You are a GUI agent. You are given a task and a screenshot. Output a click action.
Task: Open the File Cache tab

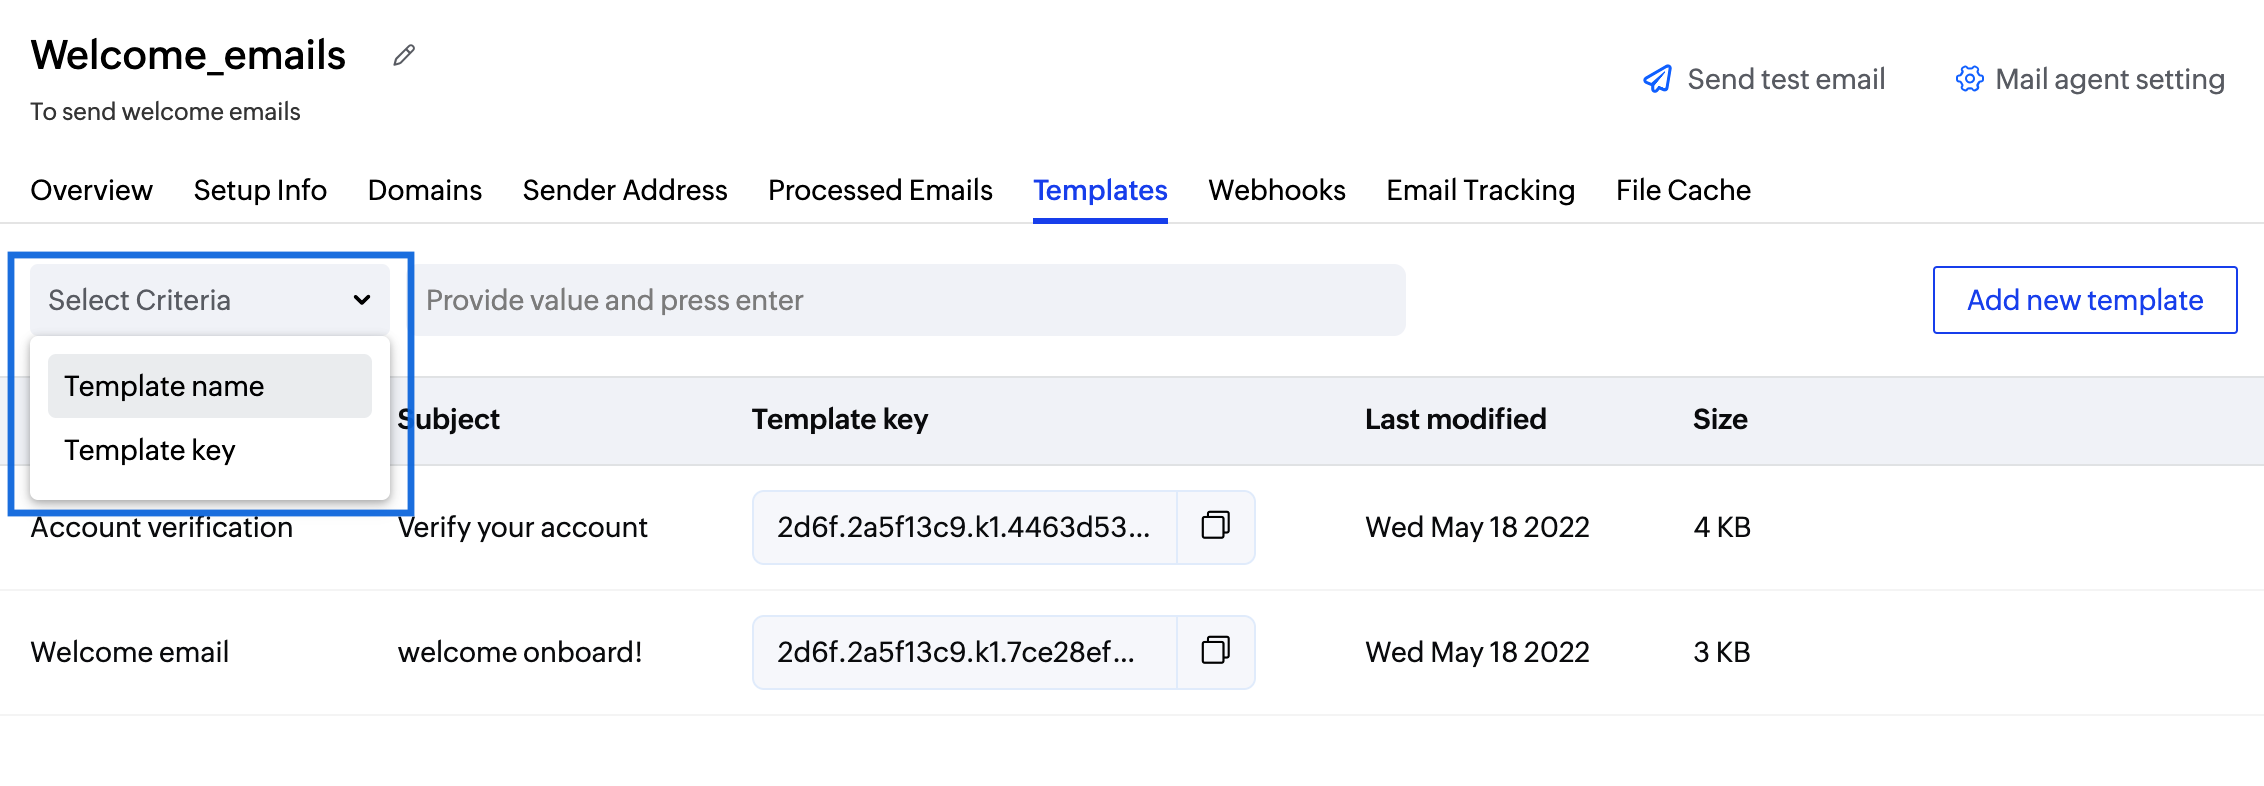pos(1683,190)
